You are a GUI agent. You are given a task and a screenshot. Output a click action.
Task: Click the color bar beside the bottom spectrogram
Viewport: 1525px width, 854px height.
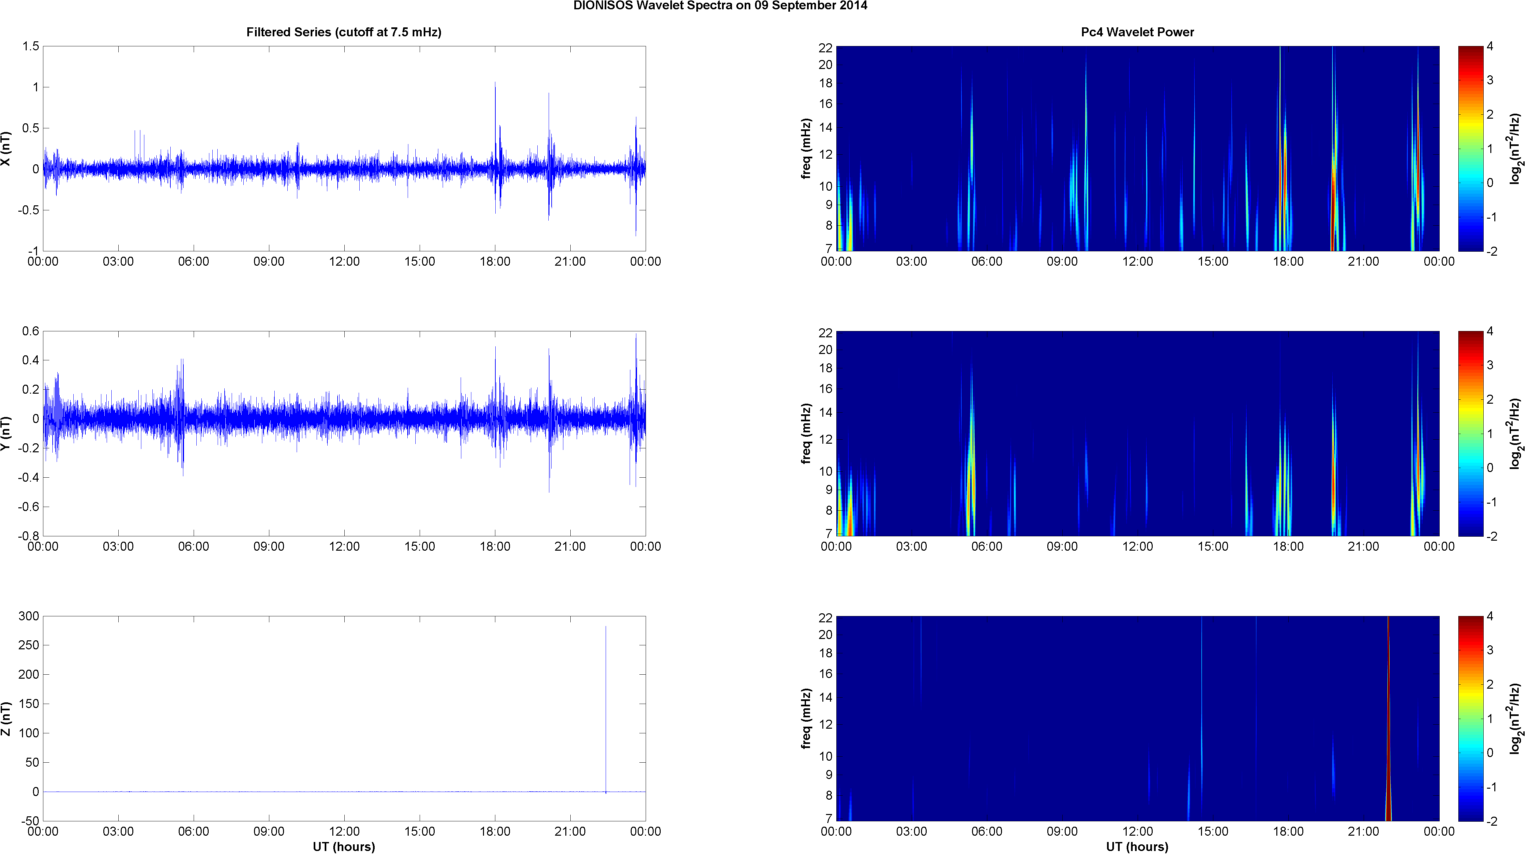1470,718
